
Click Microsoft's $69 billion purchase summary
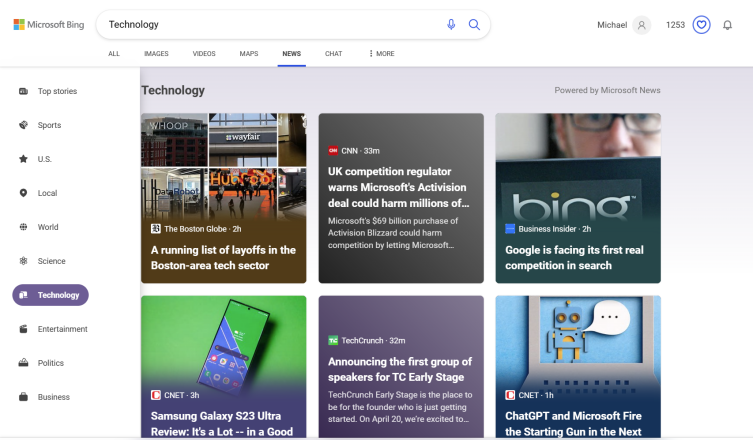[x=393, y=233]
